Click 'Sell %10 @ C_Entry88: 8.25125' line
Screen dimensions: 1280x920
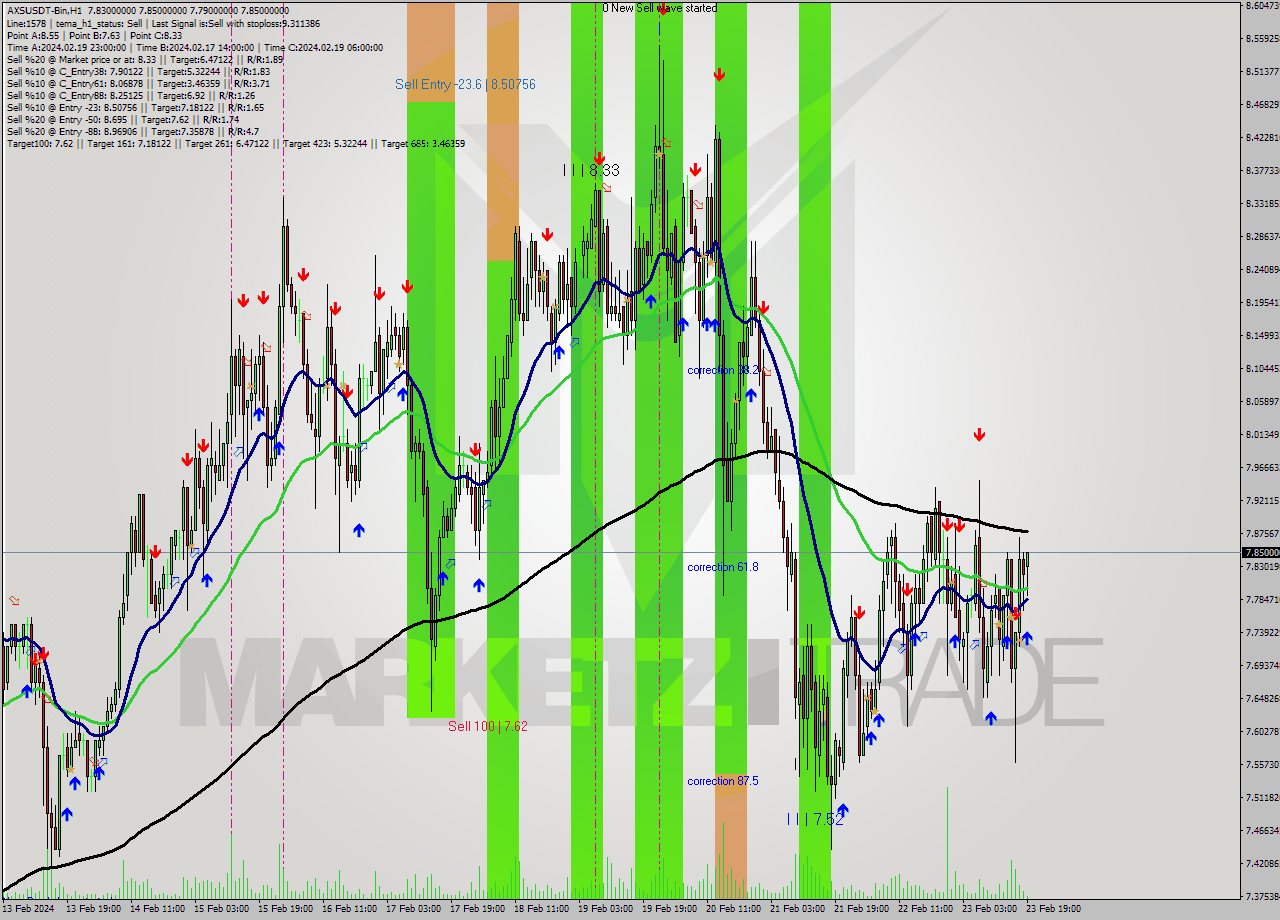131,95
